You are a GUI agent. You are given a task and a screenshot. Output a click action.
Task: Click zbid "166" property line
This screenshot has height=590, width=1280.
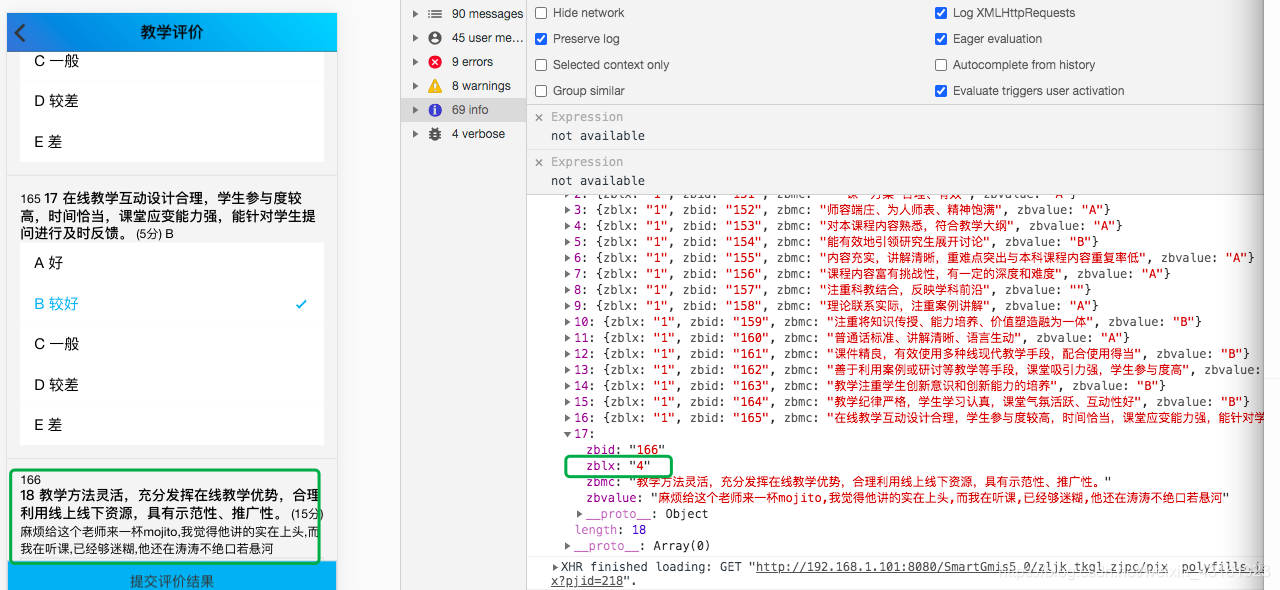[625, 450]
